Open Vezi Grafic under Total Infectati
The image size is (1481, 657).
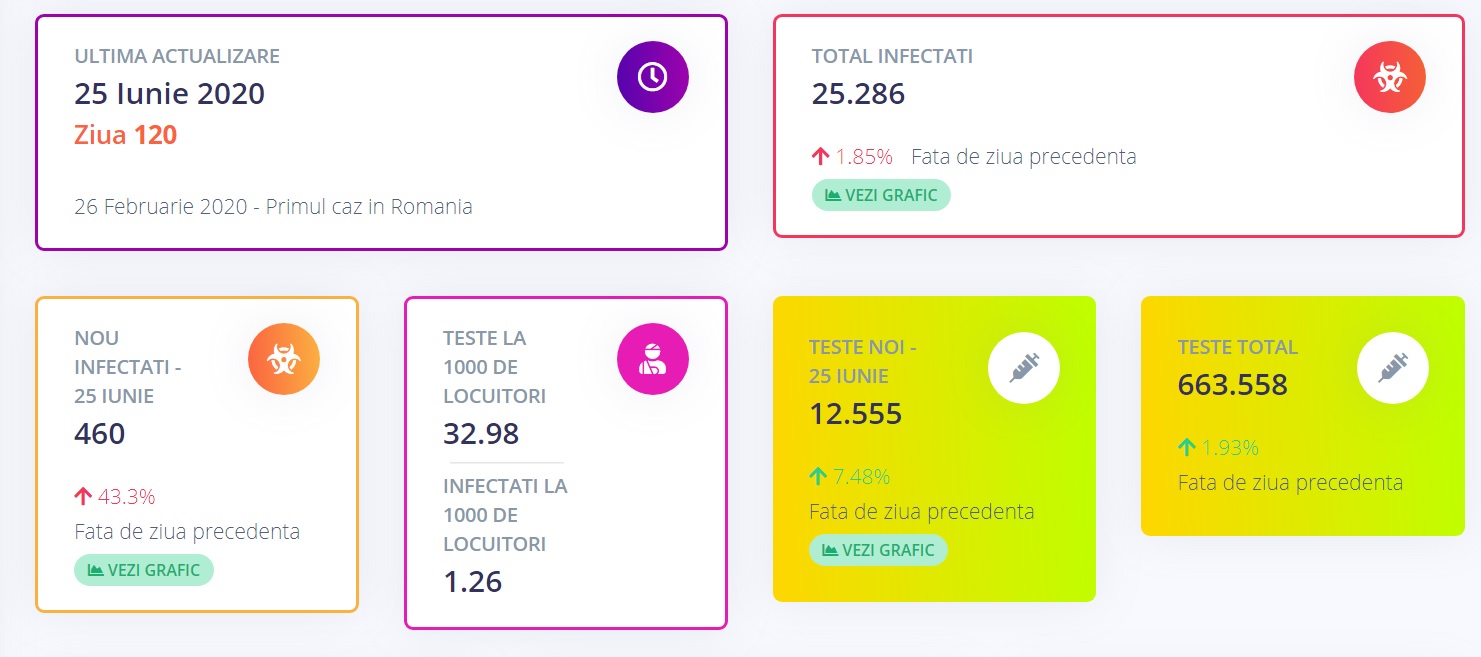click(x=881, y=195)
